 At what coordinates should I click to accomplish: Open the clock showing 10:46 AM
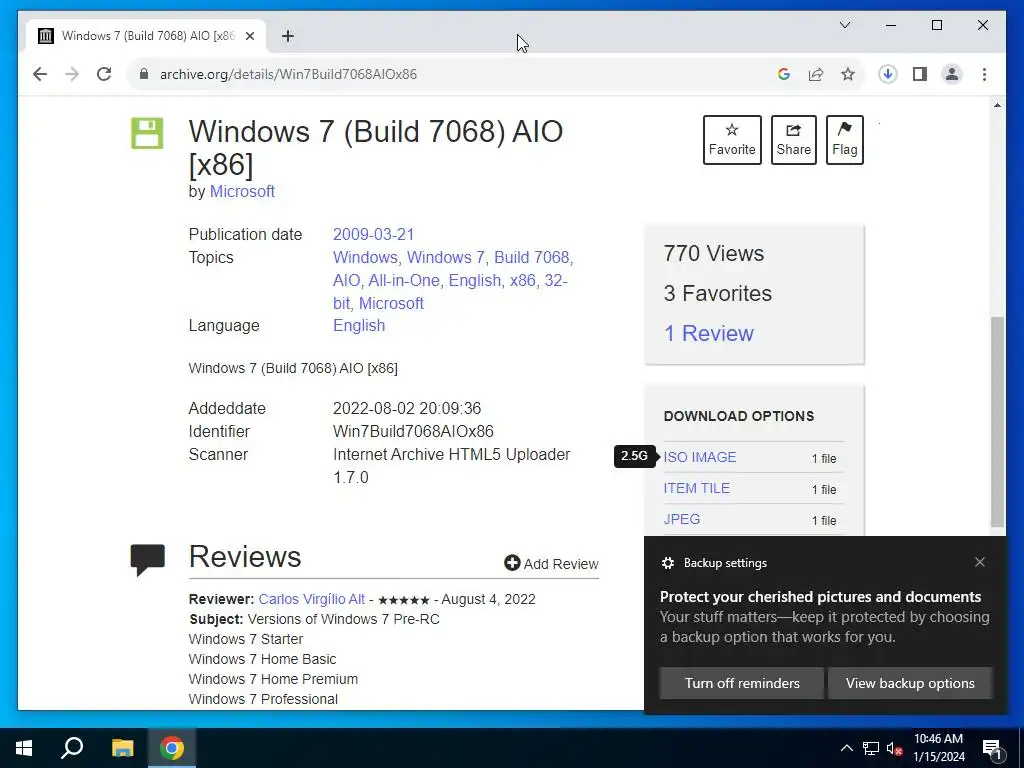pyautogui.click(x=938, y=748)
